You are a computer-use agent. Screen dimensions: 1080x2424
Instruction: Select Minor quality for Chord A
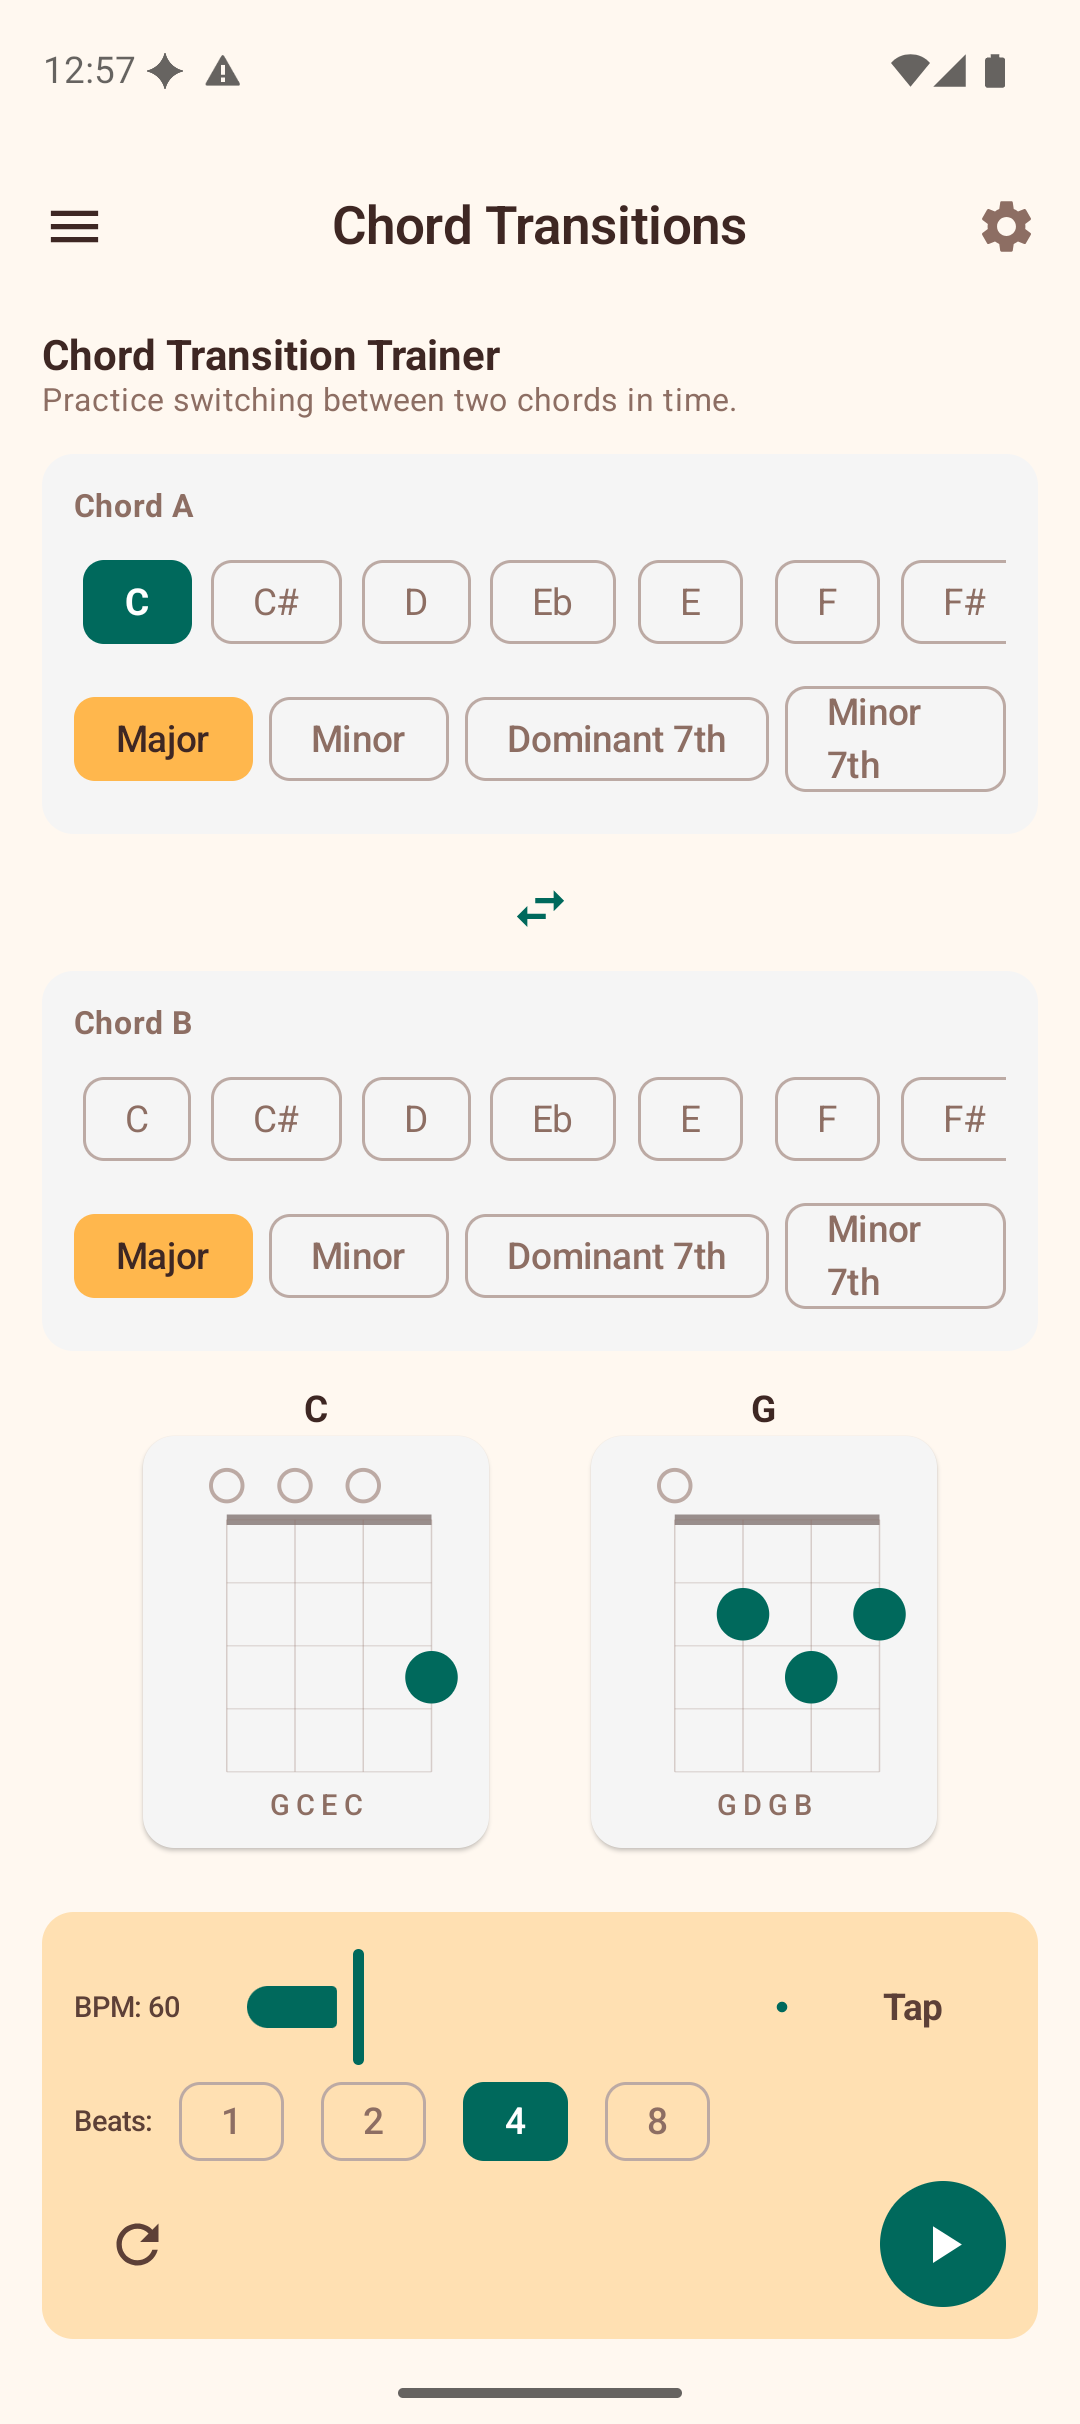[358, 739]
